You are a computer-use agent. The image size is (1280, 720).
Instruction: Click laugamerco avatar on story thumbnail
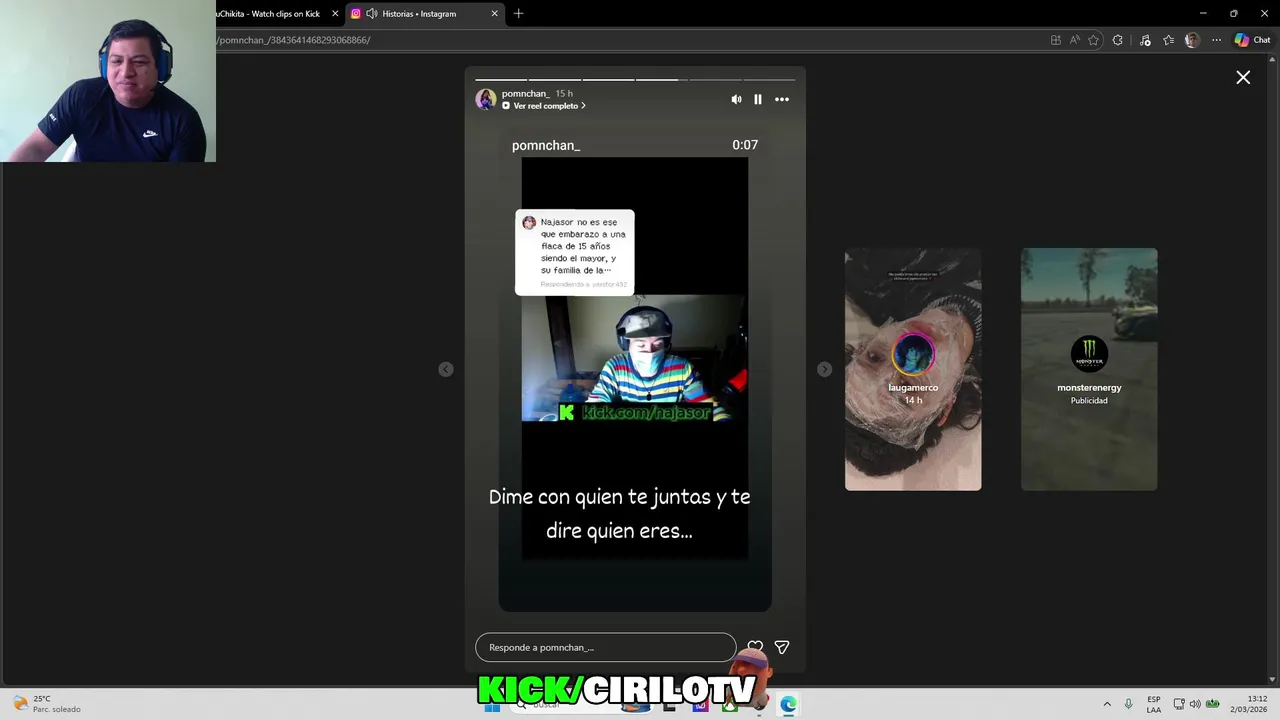(913, 354)
